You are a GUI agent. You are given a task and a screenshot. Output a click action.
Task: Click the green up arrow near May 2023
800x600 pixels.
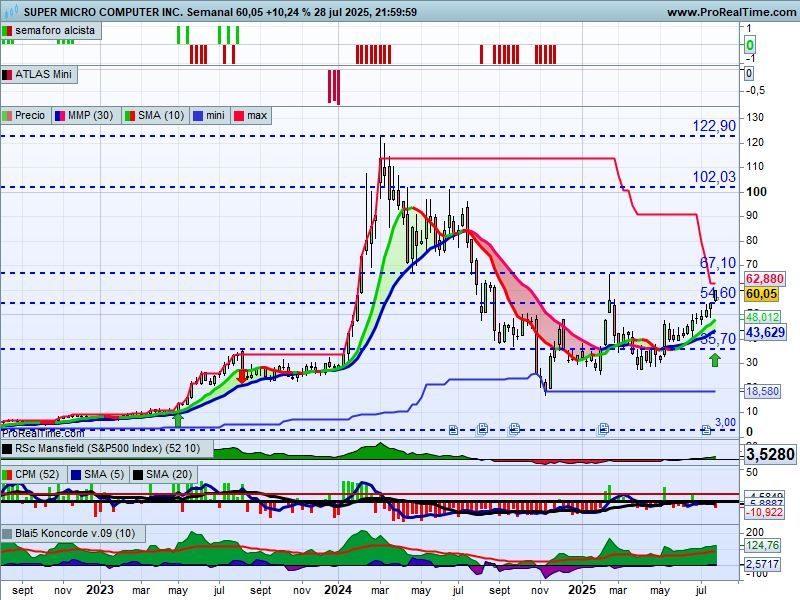(178, 419)
